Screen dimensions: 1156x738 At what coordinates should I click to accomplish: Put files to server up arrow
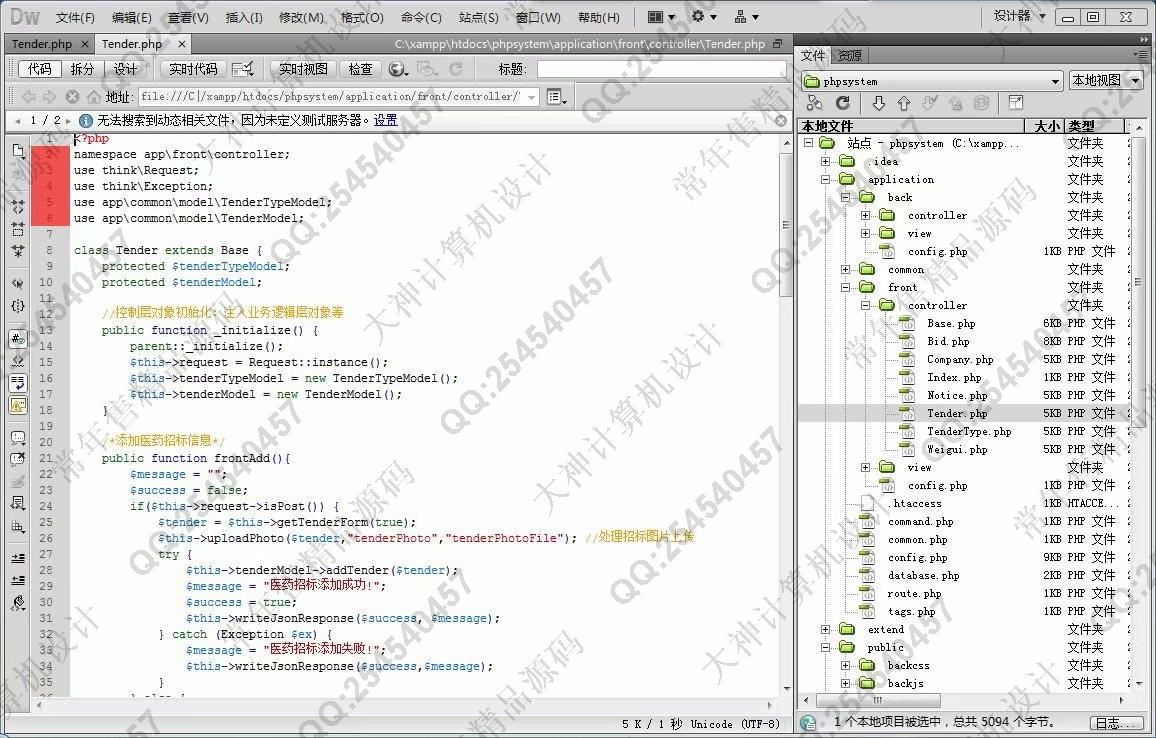[904, 103]
